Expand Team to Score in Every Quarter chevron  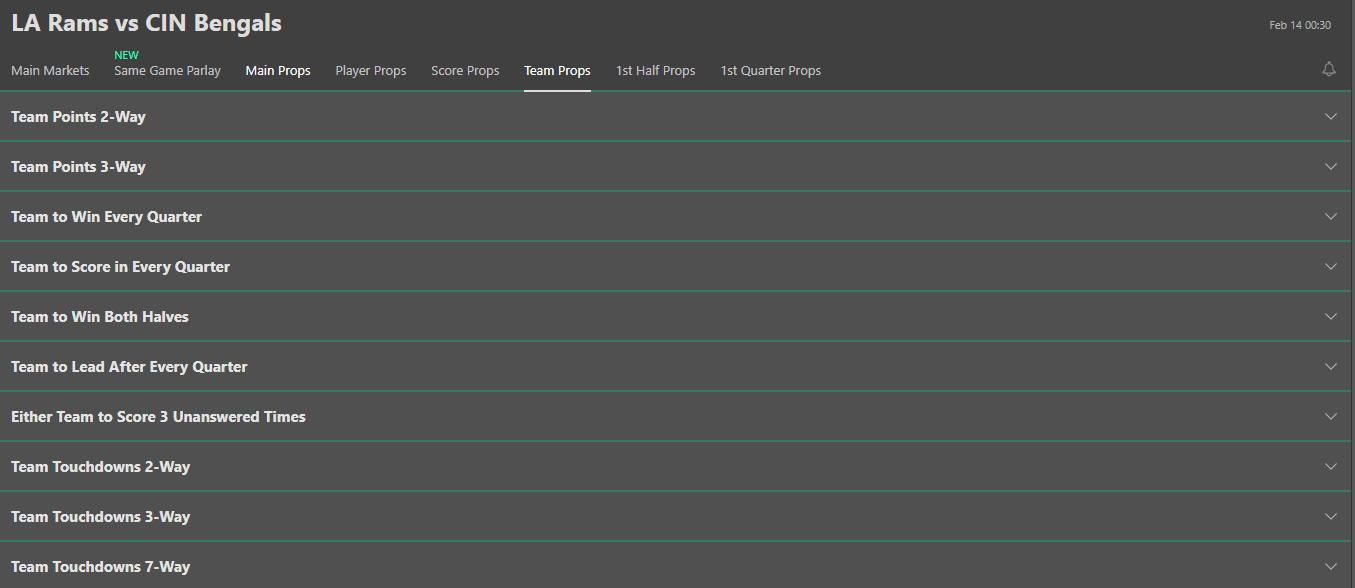tap(1331, 266)
